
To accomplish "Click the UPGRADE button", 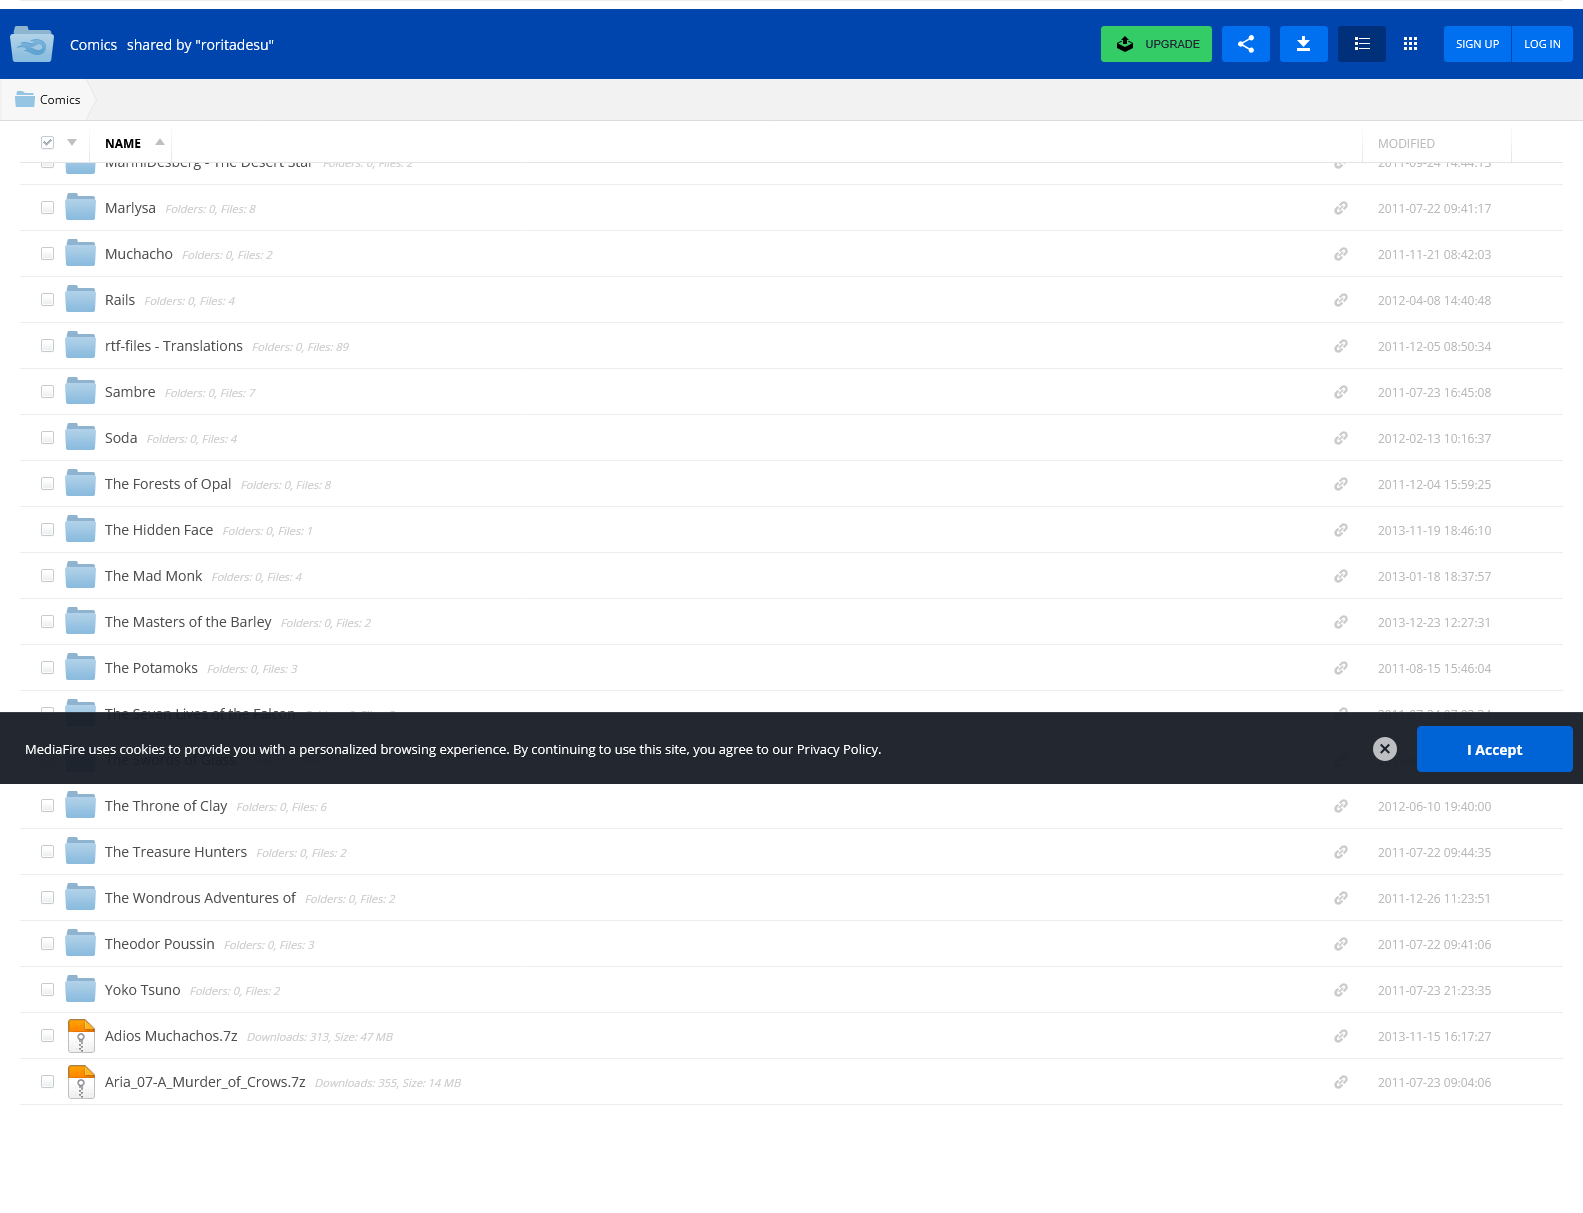I will coord(1156,44).
